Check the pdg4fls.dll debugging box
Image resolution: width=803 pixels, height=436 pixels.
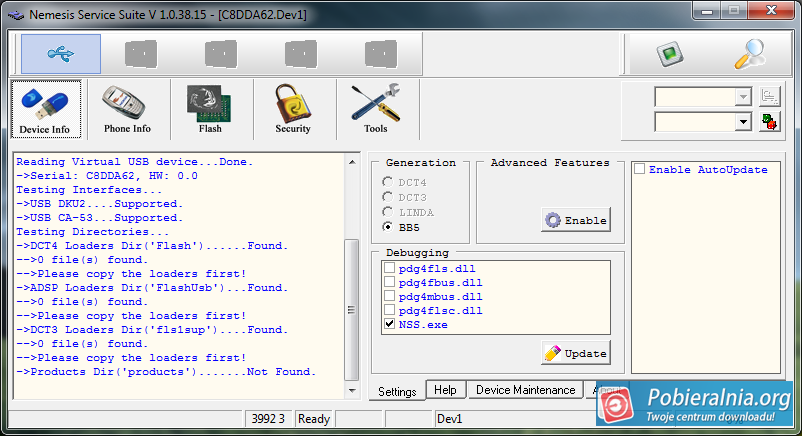[x=390, y=268]
